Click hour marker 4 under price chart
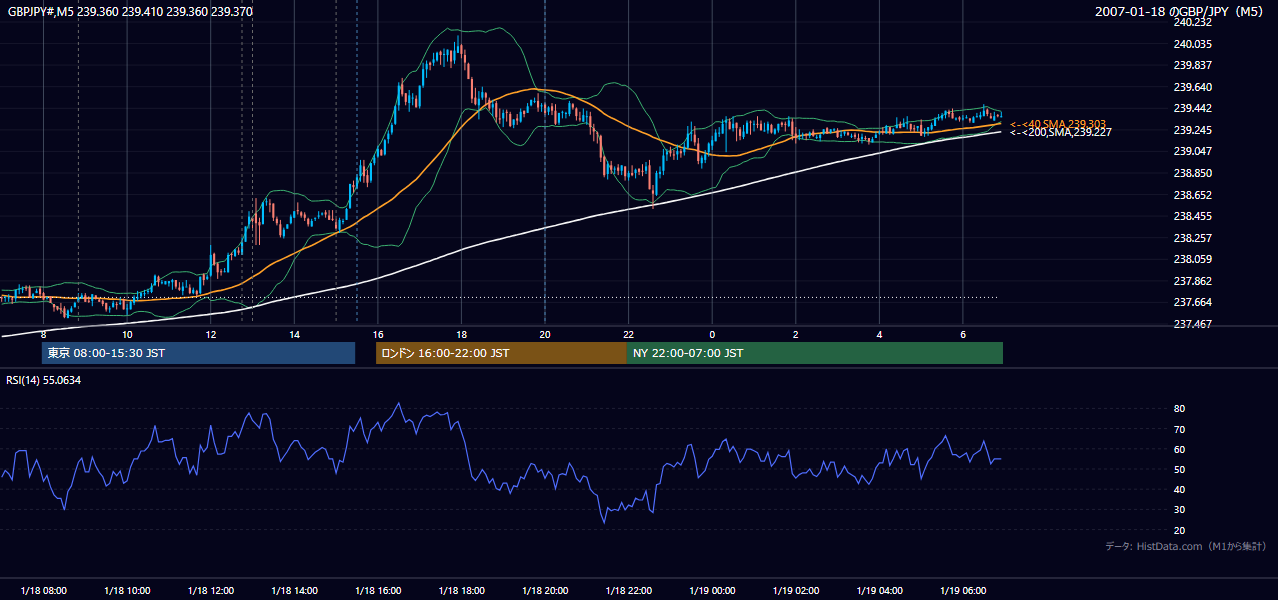This screenshot has height=600, width=1278. point(879,334)
